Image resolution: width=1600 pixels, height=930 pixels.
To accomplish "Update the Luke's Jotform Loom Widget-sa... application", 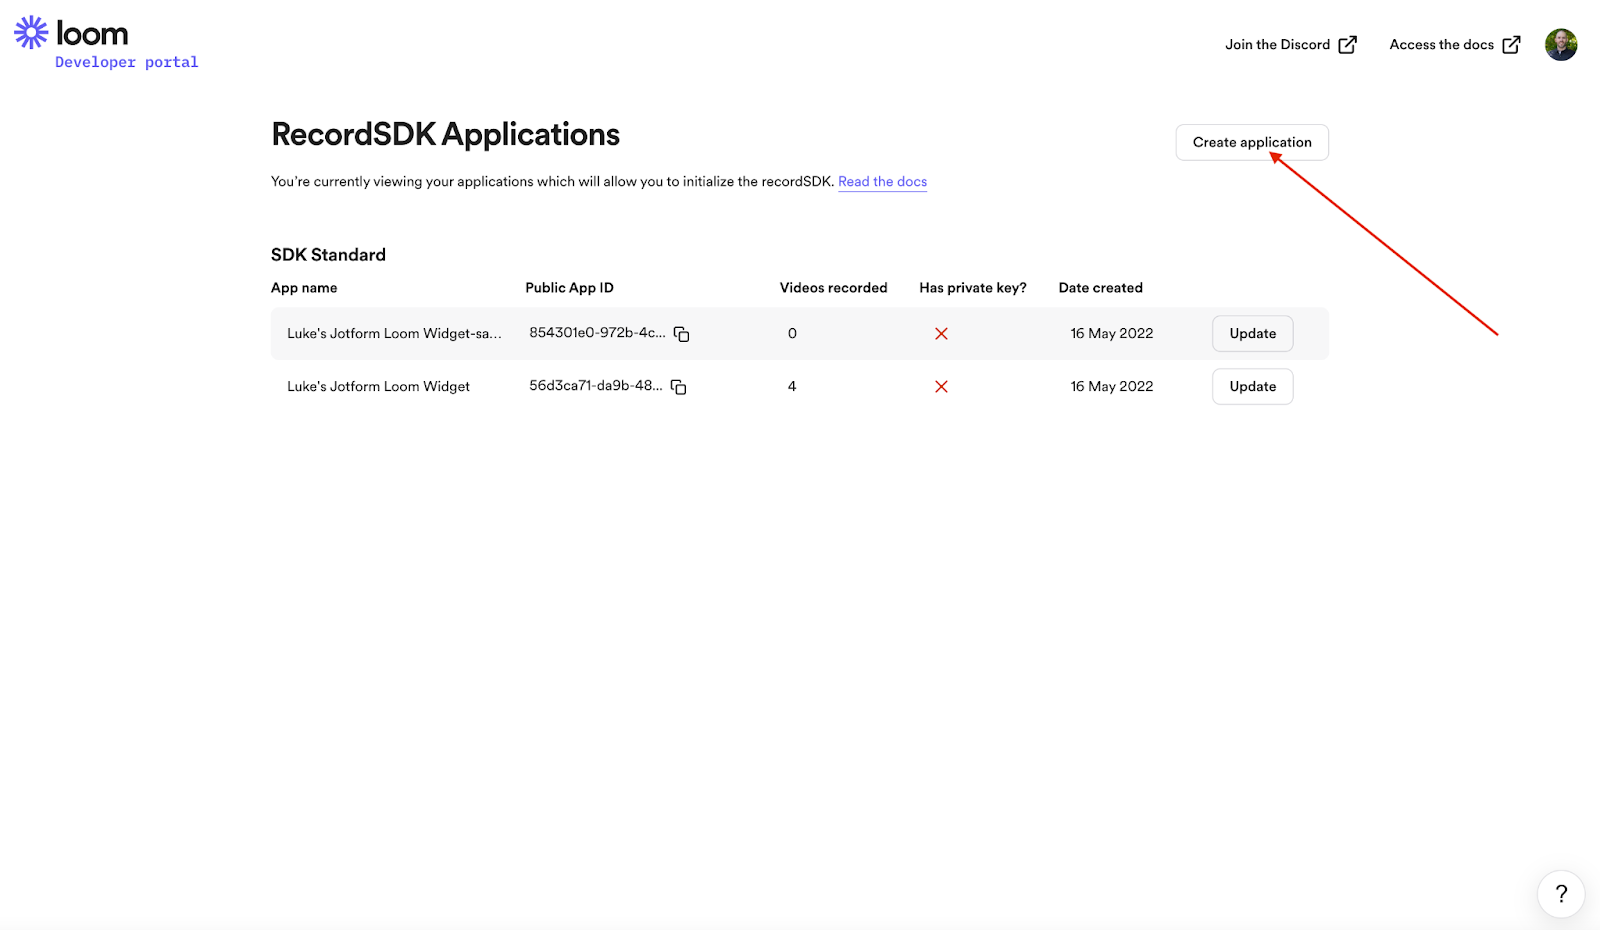I will [x=1253, y=334].
